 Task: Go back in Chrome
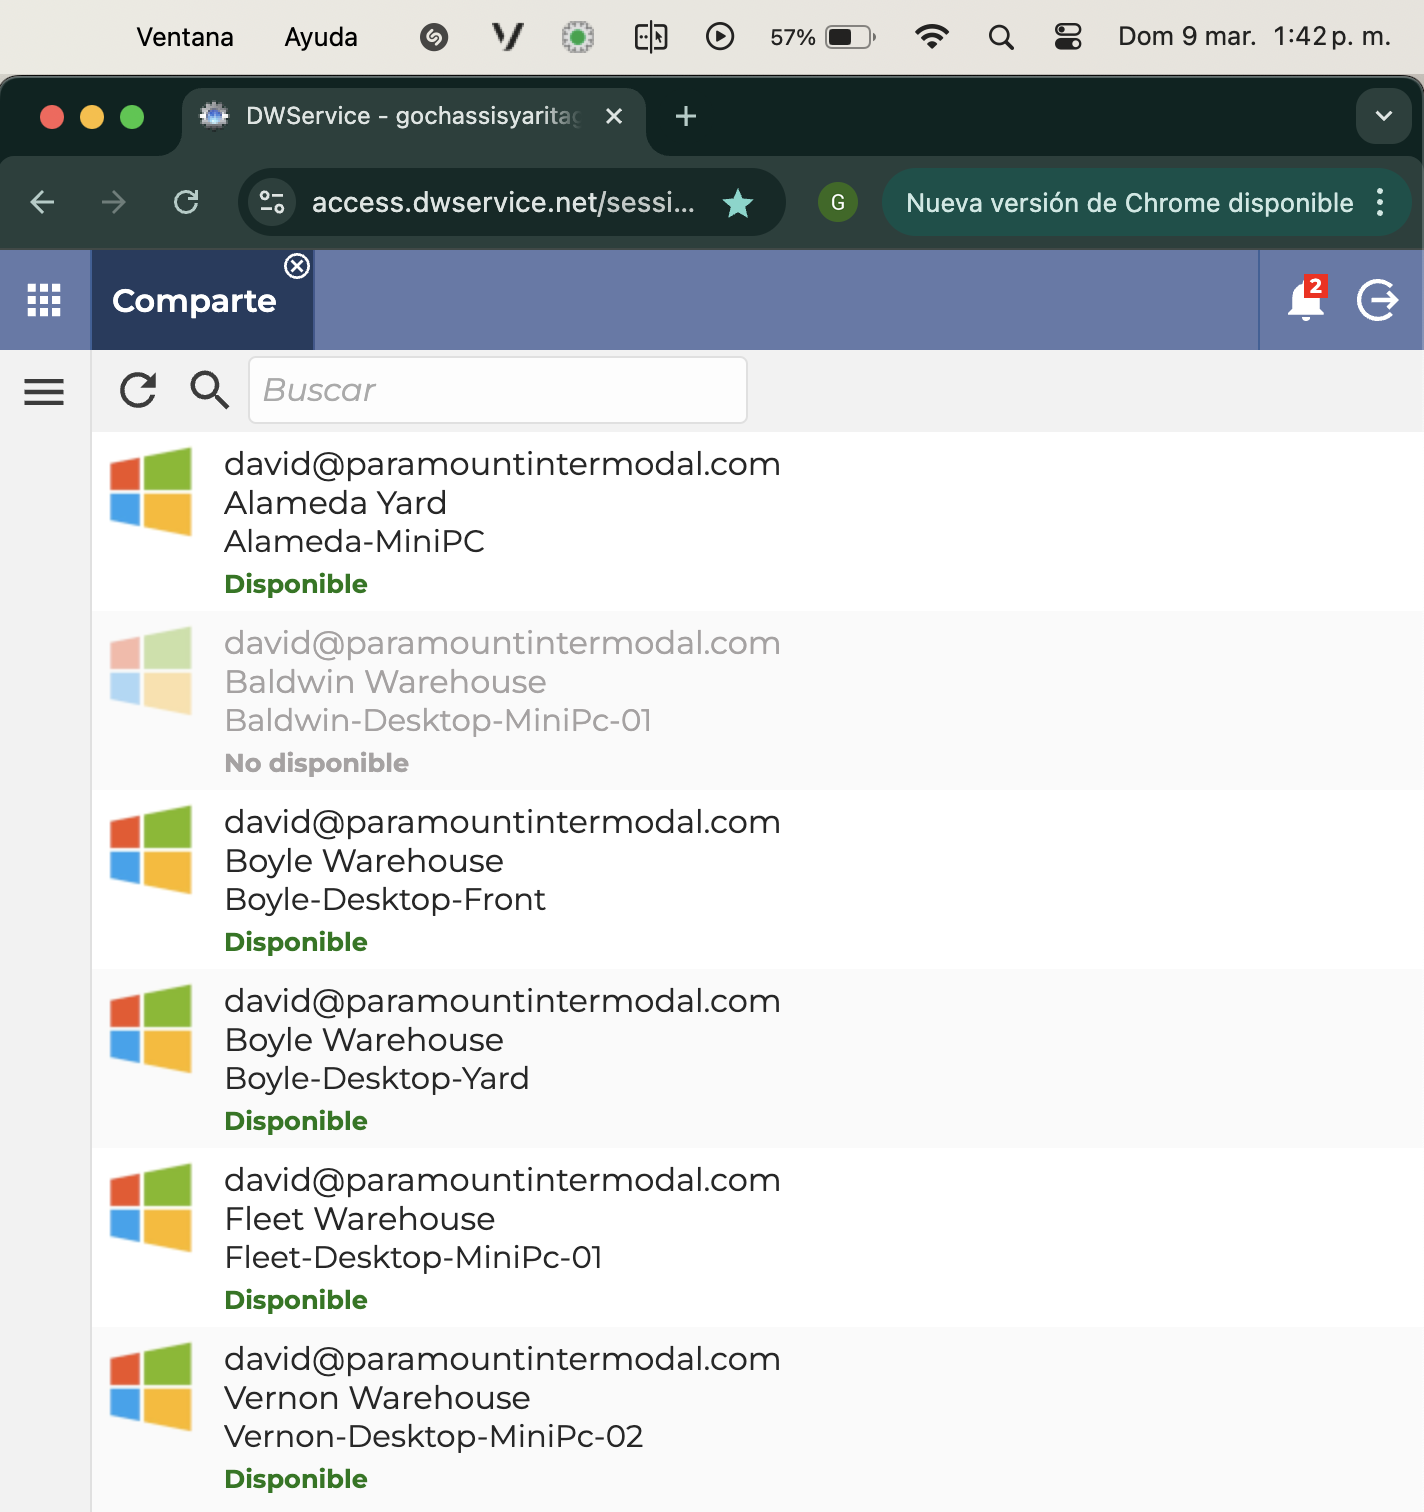42,202
